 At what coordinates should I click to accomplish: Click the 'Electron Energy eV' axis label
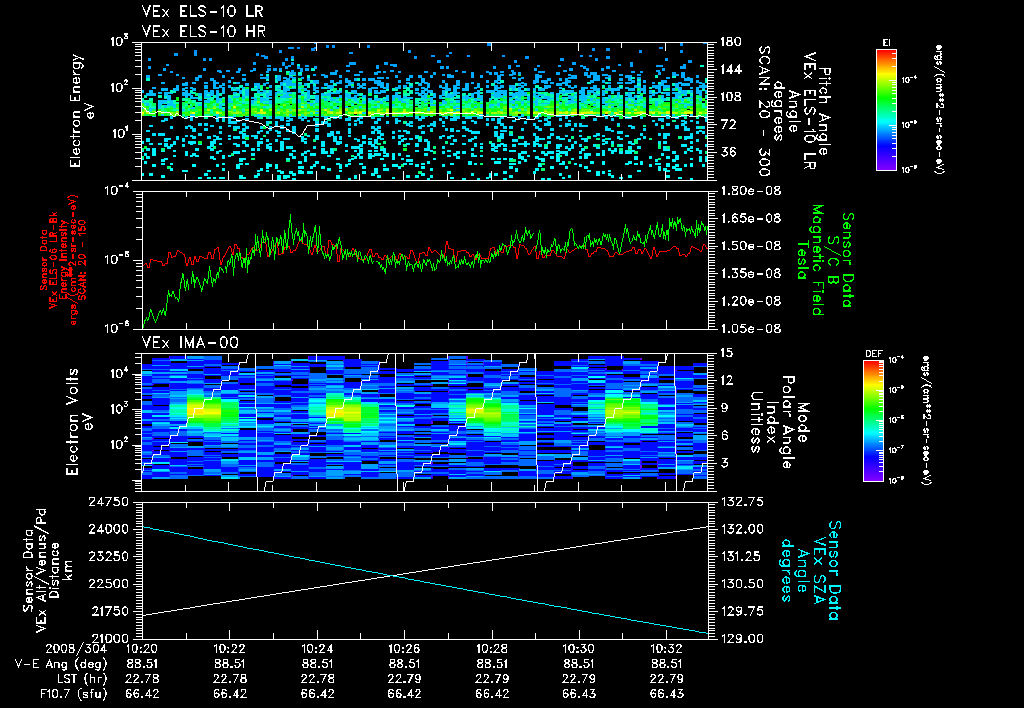(x=80, y=110)
